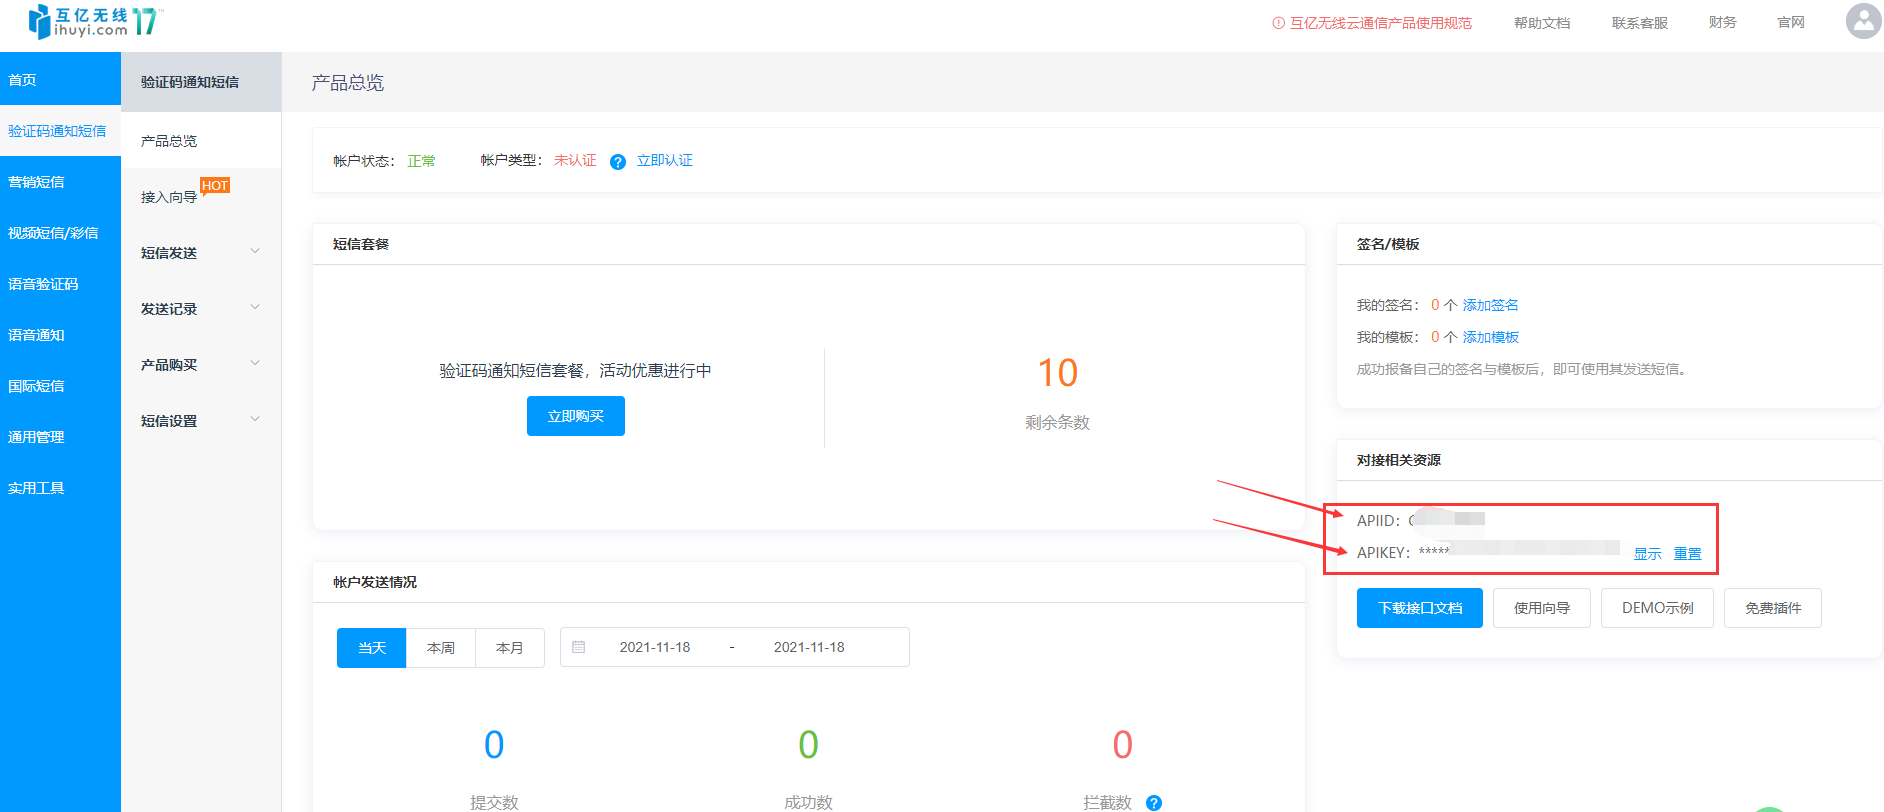The image size is (1884, 812).
Task: Open 帮助文档 in top bar
Action: 1542,23
